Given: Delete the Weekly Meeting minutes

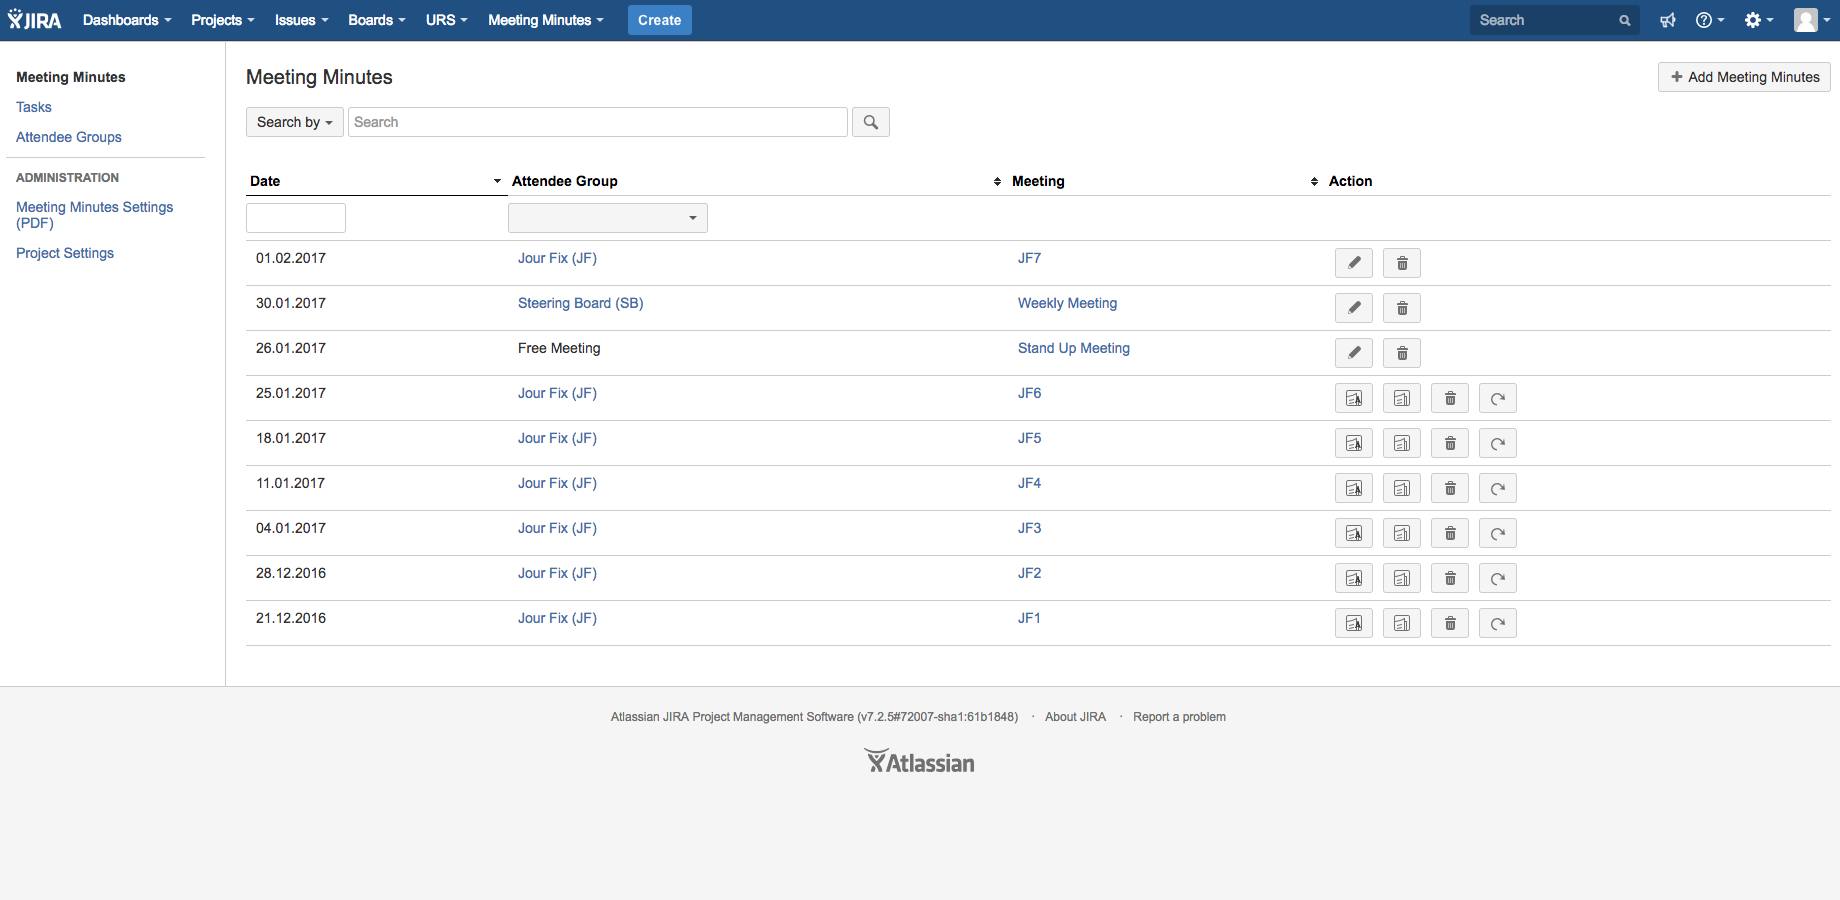Looking at the screenshot, I should click(x=1402, y=308).
